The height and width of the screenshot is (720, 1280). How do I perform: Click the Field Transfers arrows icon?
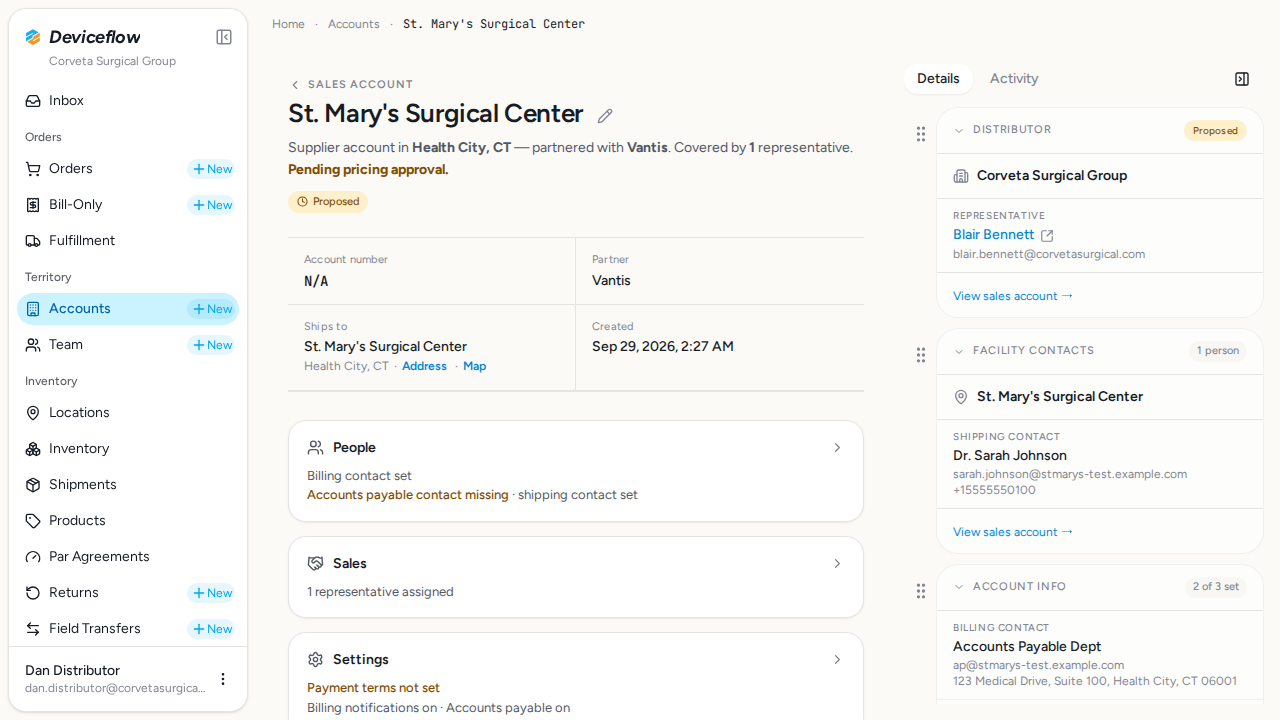click(33, 629)
